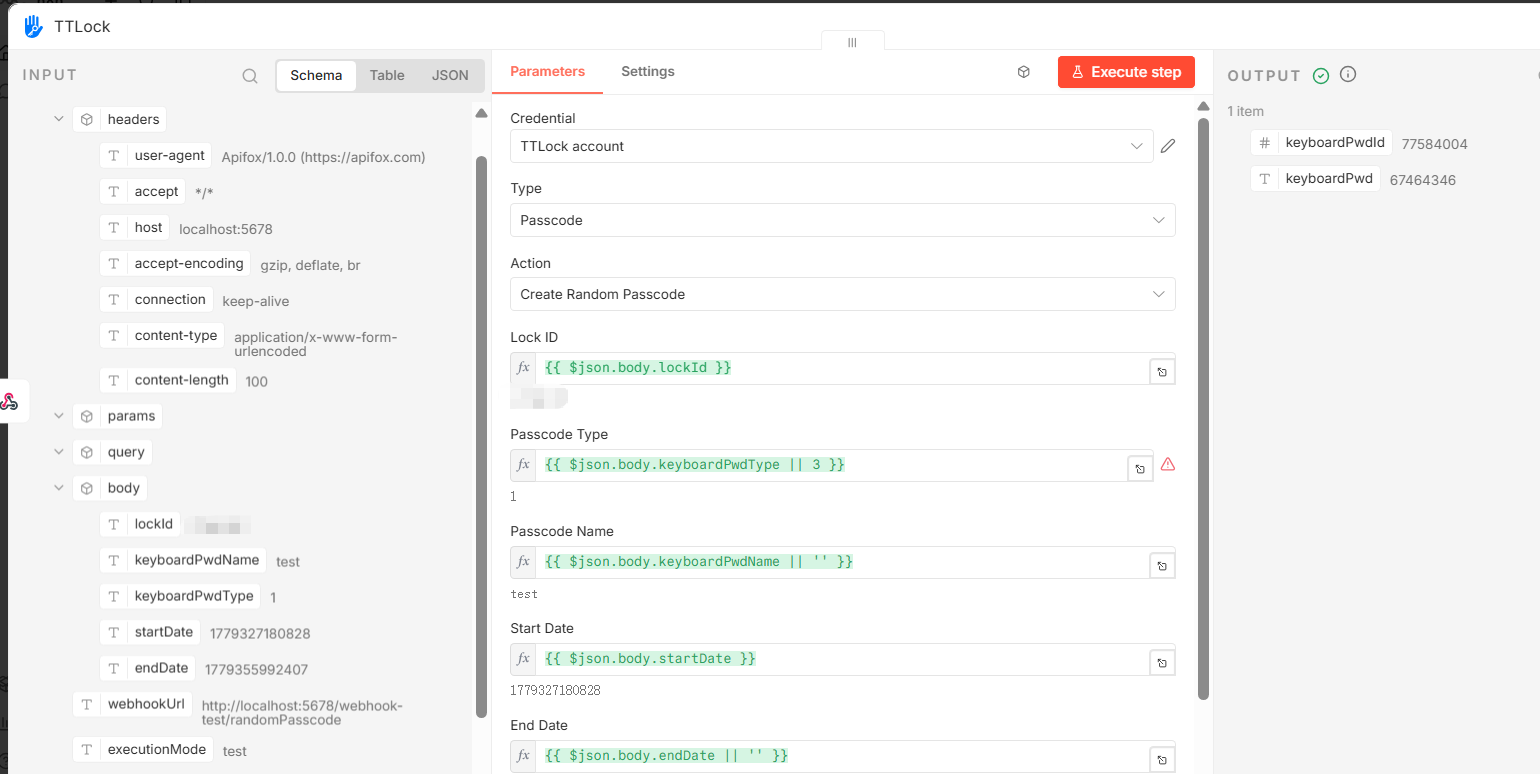Click the cube icon beside headers

pos(87,120)
